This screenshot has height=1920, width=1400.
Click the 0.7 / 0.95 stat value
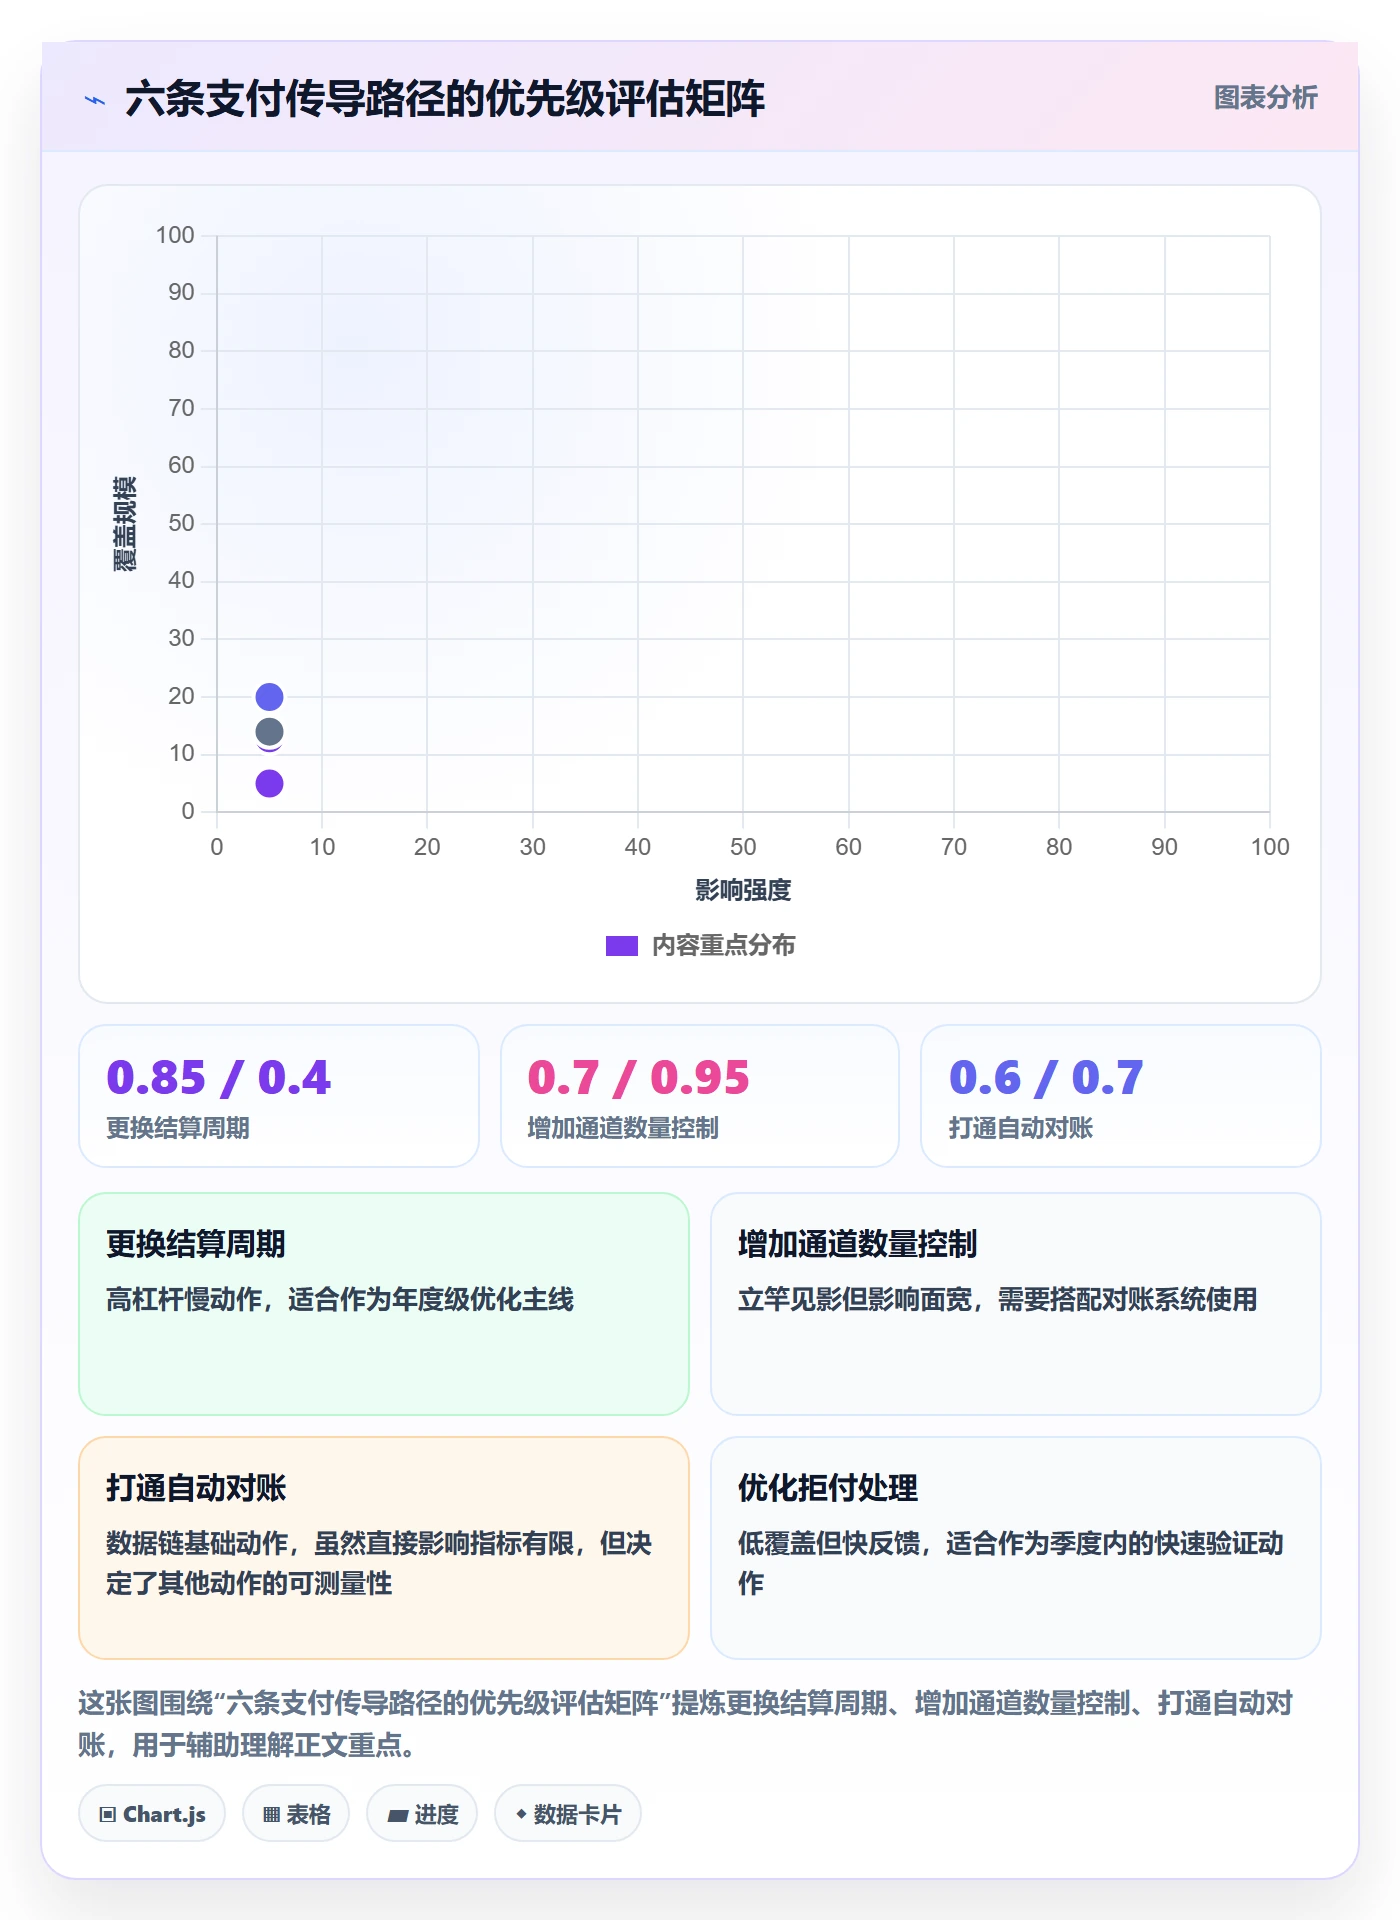pos(639,1077)
